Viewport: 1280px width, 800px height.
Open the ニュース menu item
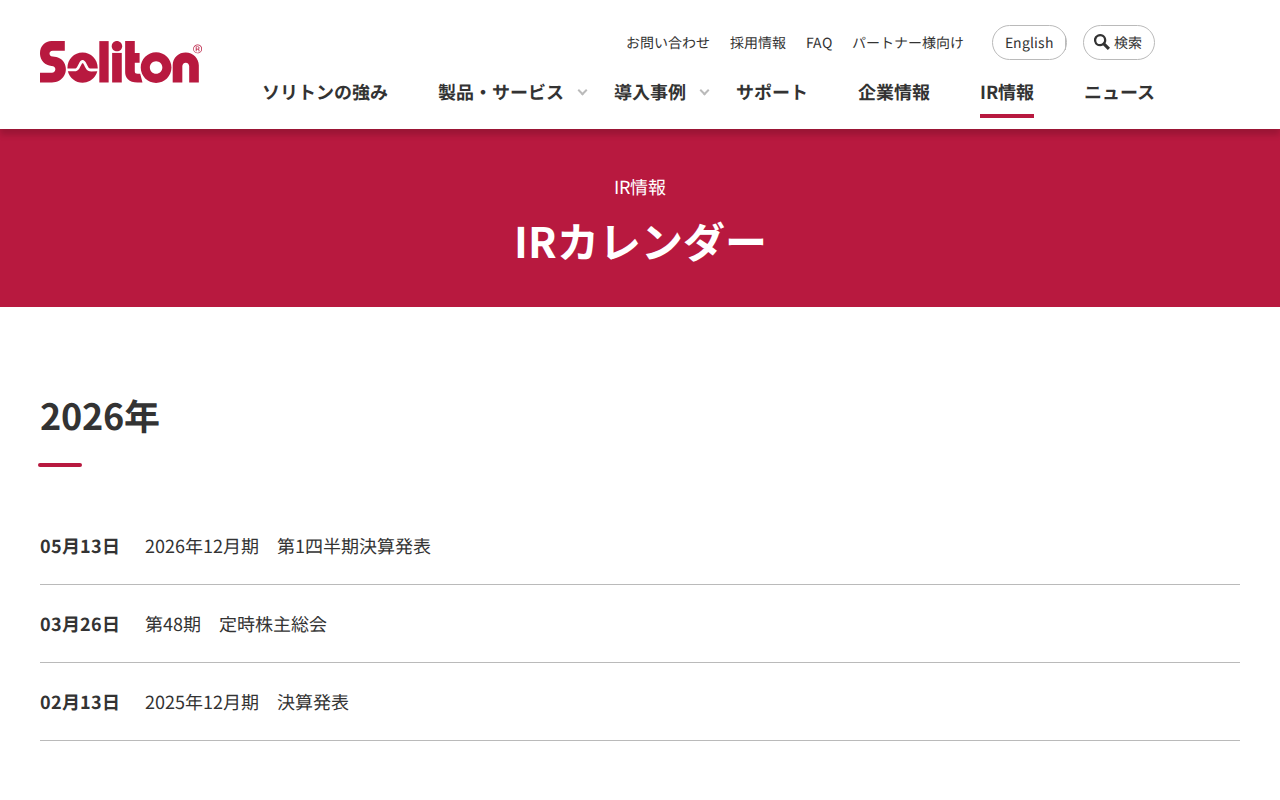point(1119,92)
